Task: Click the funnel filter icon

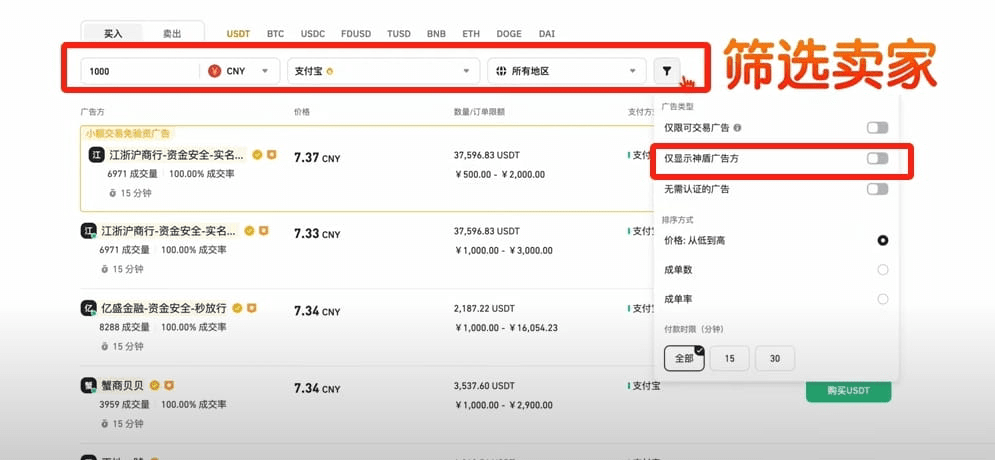Action: pos(666,71)
